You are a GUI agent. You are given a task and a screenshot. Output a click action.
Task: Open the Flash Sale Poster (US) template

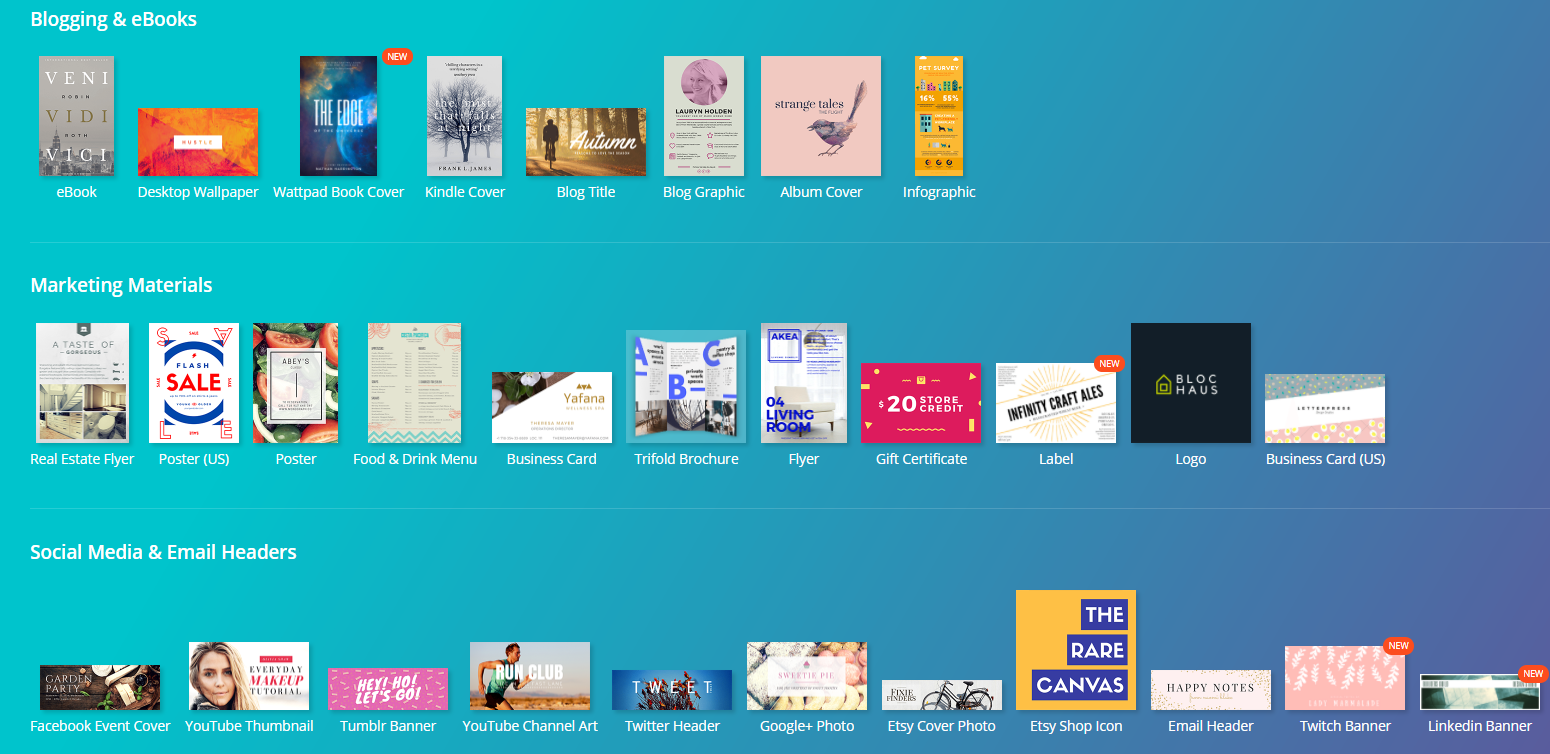tap(193, 382)
